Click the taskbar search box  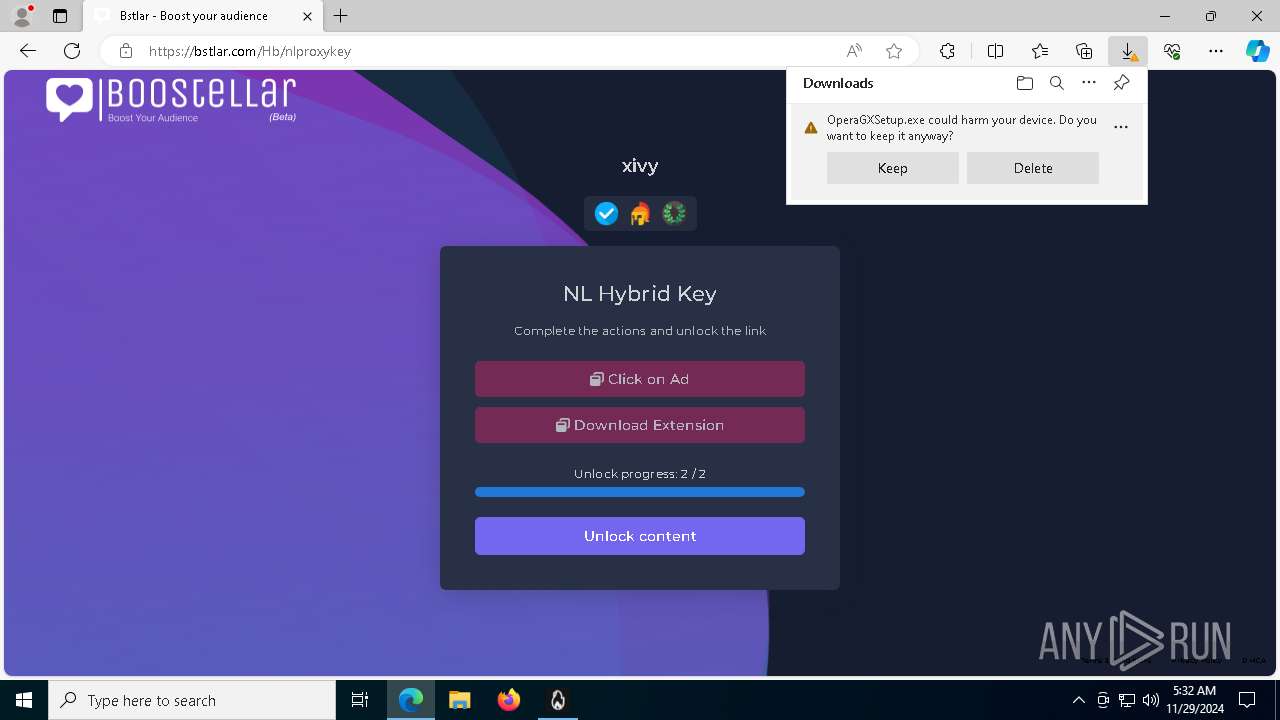point(192,700)
